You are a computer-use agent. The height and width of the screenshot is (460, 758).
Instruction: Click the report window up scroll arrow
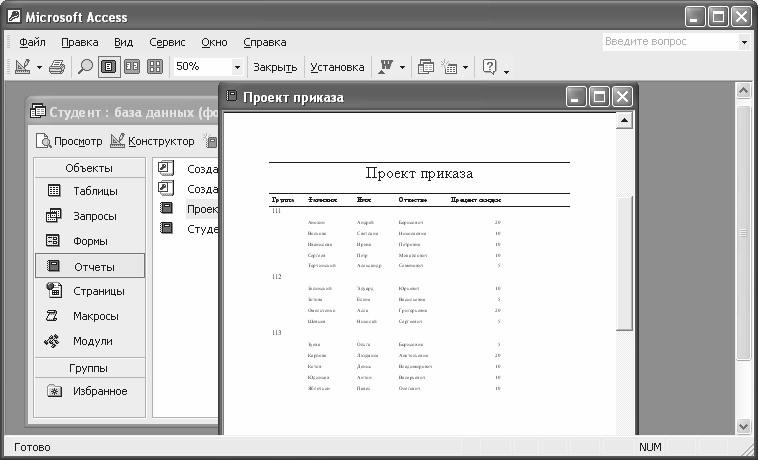pos(624,120)
